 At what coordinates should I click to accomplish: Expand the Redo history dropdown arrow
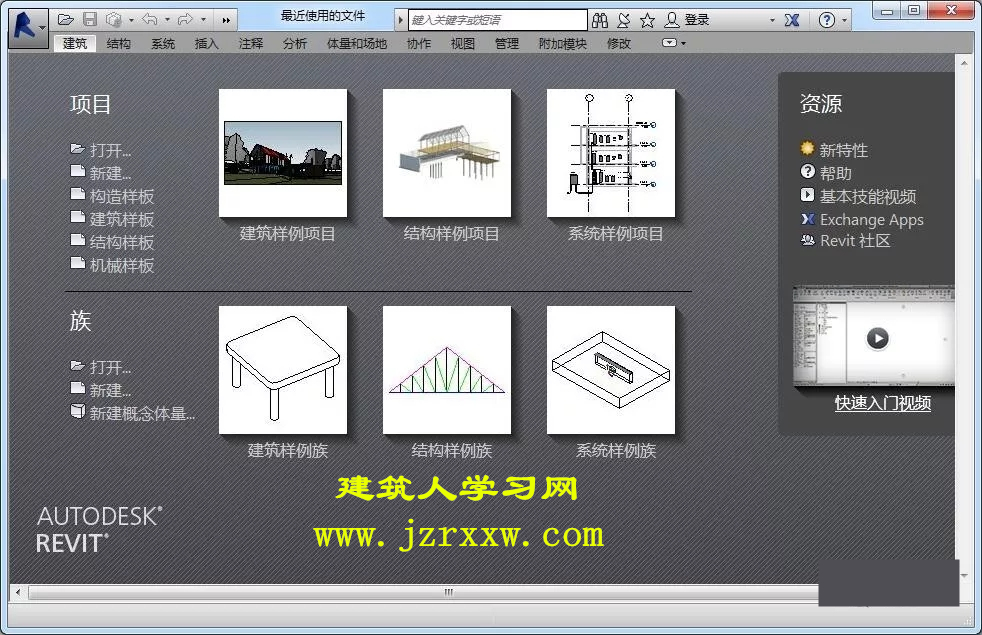coord(204,20)
